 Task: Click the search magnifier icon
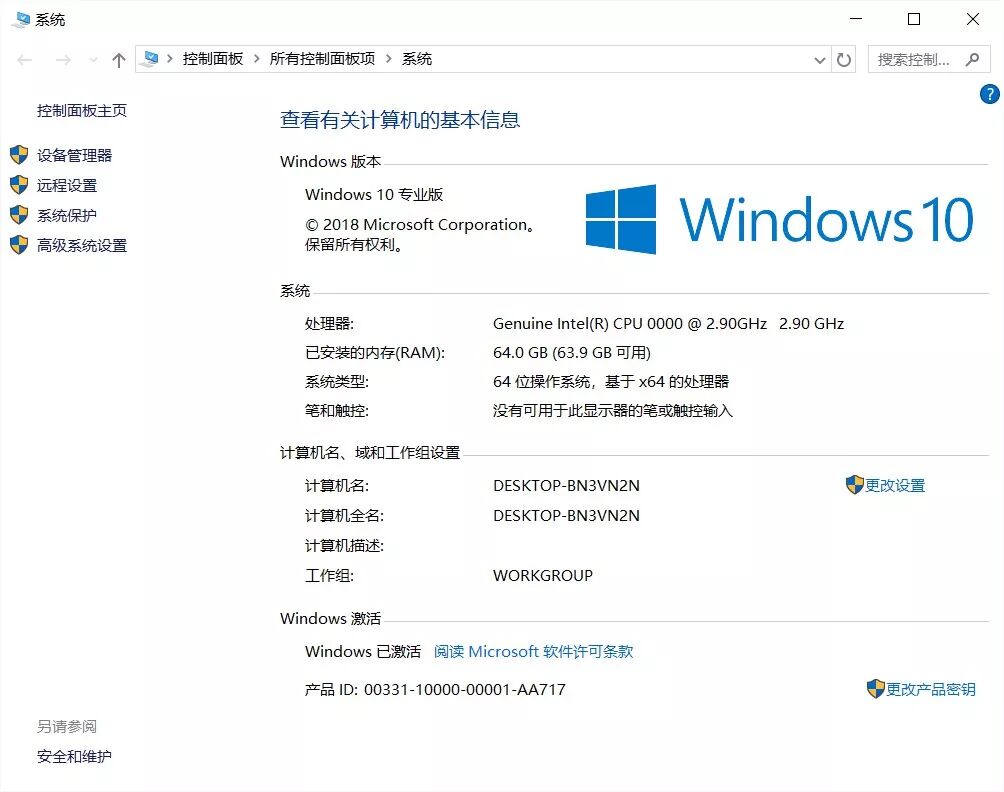(973, 60)
